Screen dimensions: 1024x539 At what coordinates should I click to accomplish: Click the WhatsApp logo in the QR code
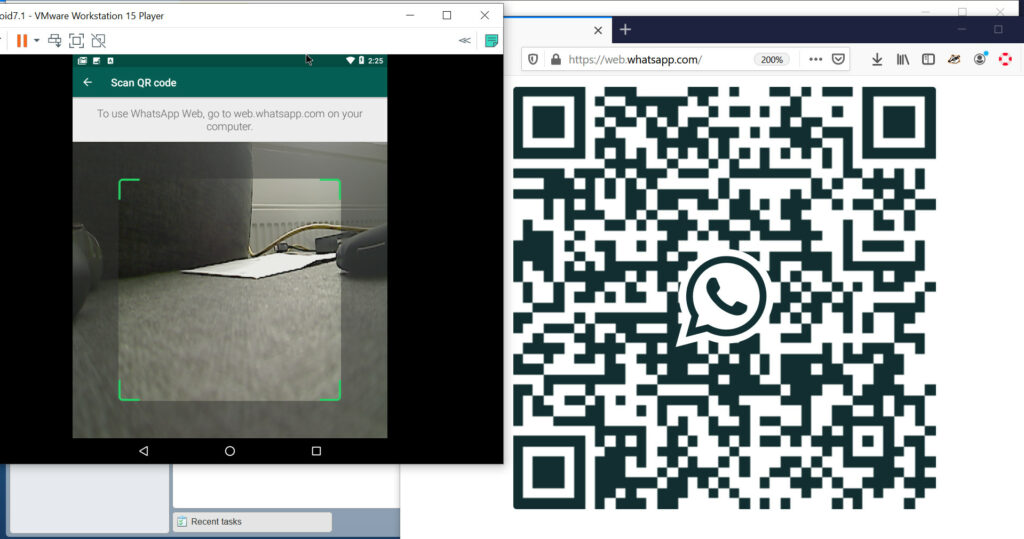click(724, 298)
